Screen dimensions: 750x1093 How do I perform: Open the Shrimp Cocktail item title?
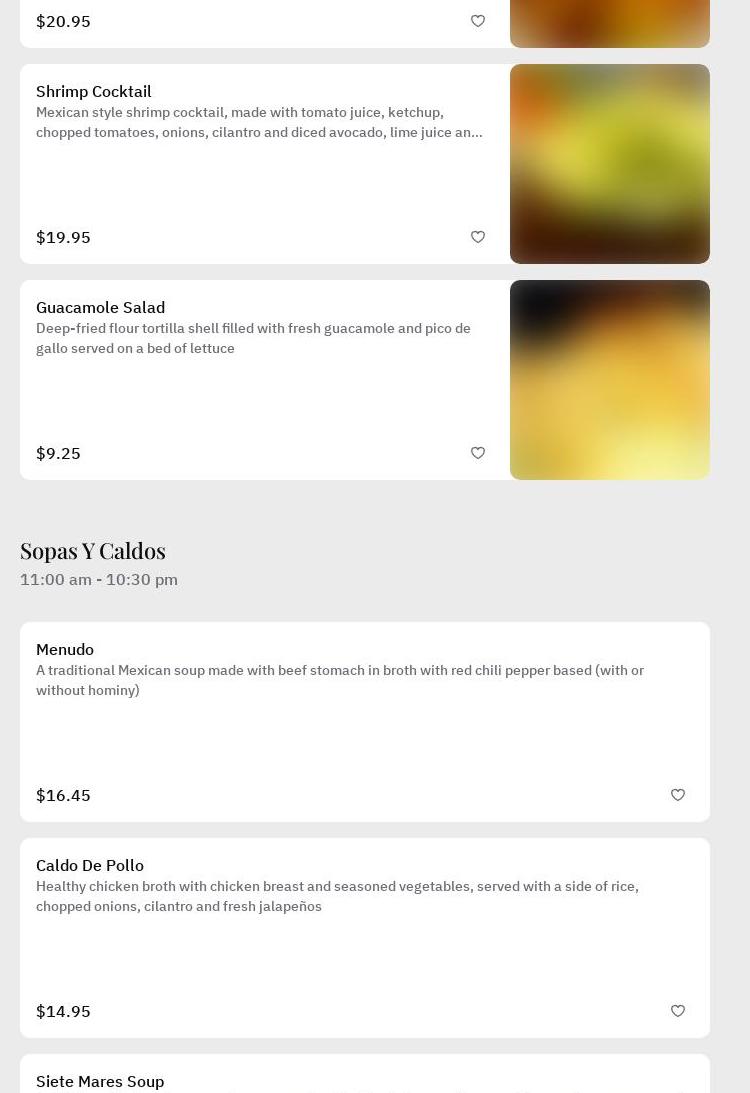point(94,91)
